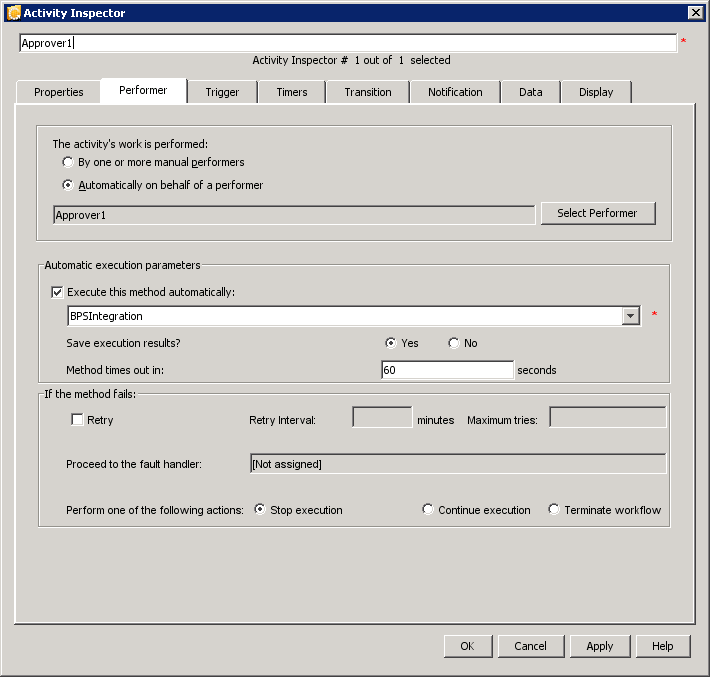Click the OK button
710x677 pixels.
468,646
